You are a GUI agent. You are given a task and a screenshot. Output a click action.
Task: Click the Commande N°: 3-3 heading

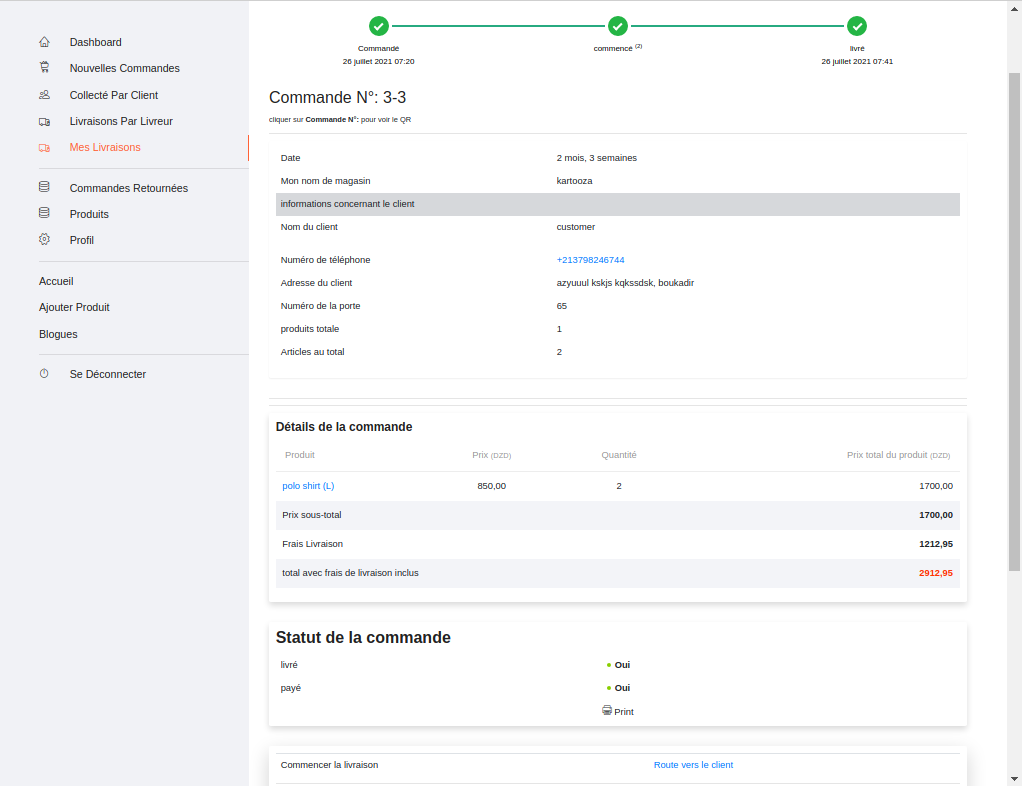pos(337,97)
